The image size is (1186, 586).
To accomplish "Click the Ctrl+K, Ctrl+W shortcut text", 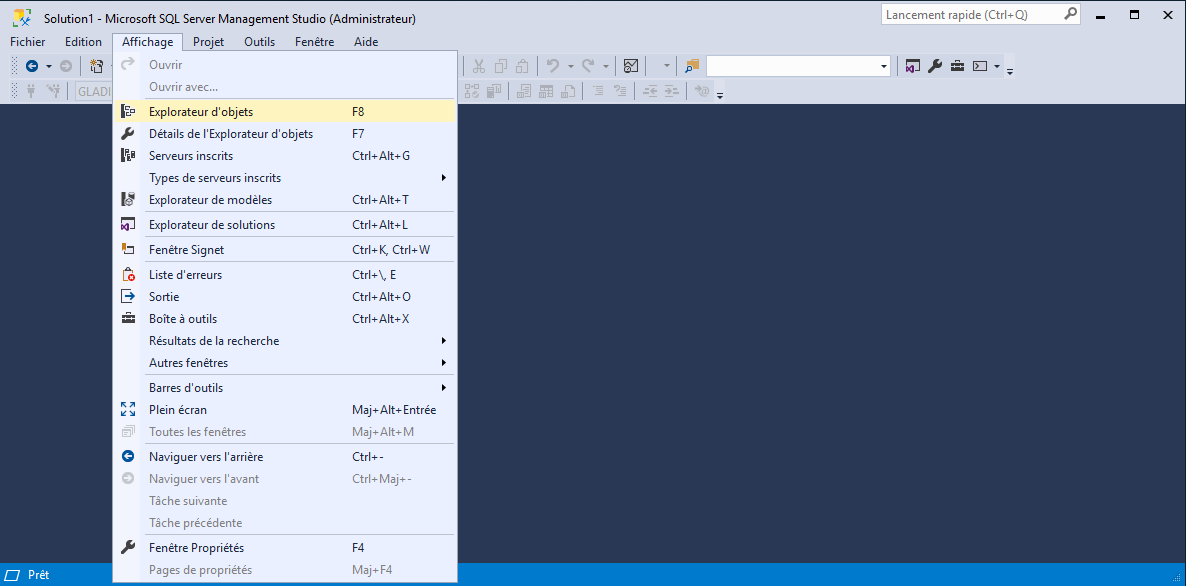I will coord(391,250).
